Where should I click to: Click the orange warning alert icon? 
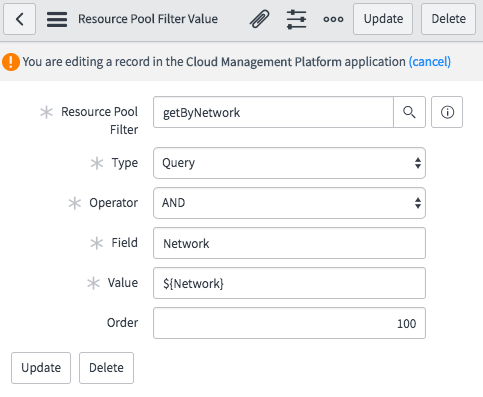pos(11,62)
